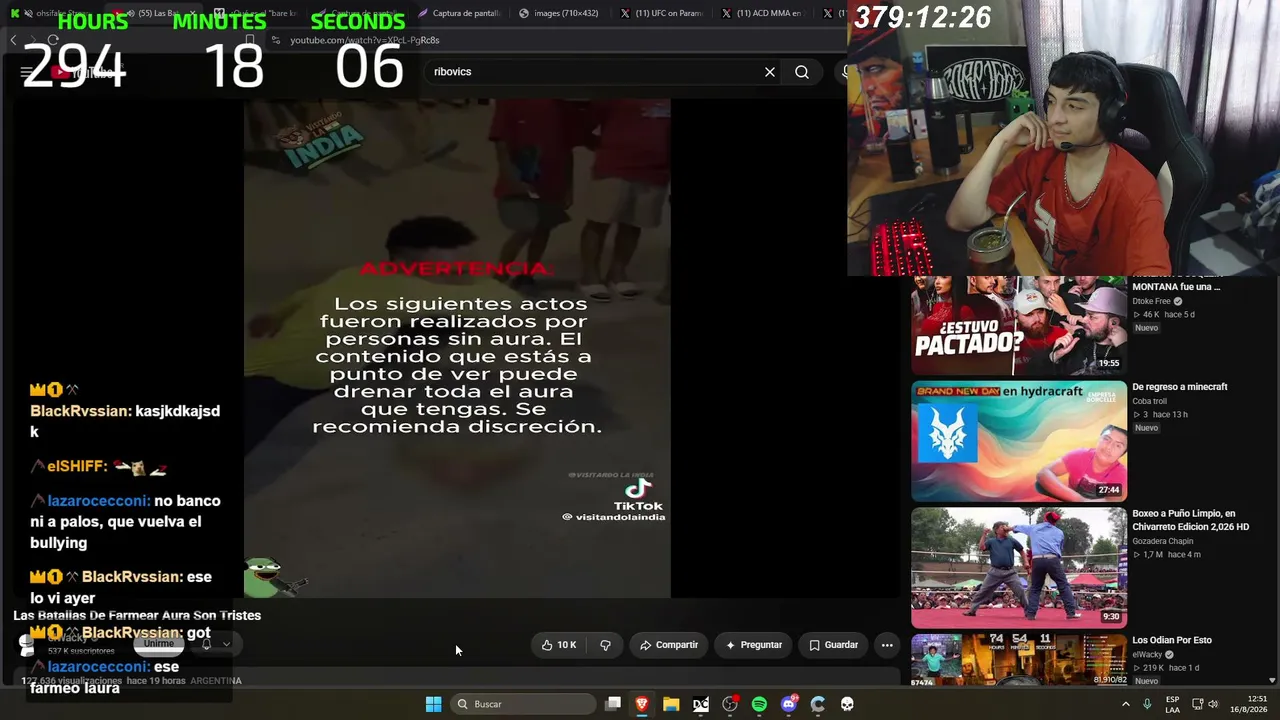The height and width of the screenshot is (720, 1280).
Task: Switch to the '(11) UFC on Param' tab
Action: pyautogui.click(x=660, y=14)
